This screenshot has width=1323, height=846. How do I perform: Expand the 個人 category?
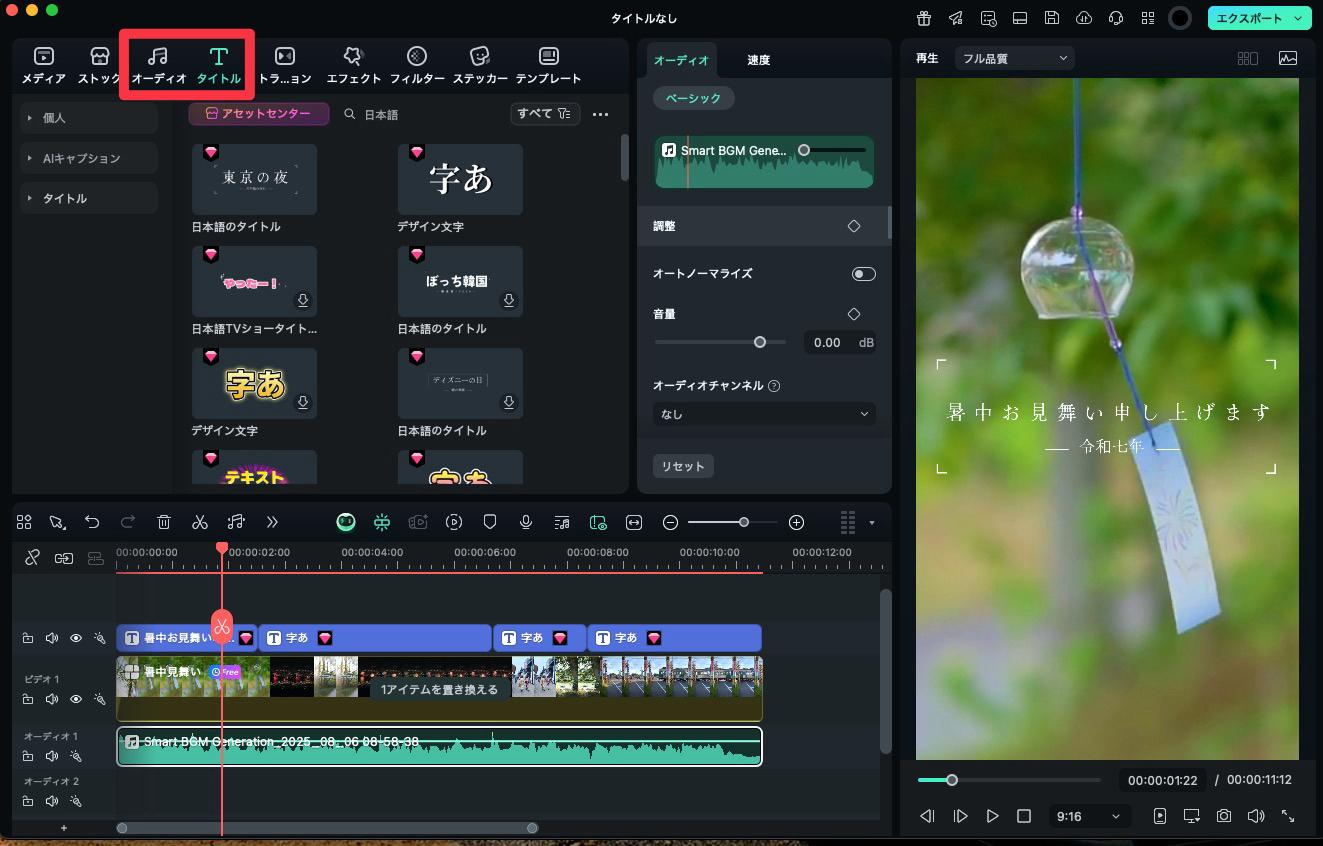(x=88, y=118)
